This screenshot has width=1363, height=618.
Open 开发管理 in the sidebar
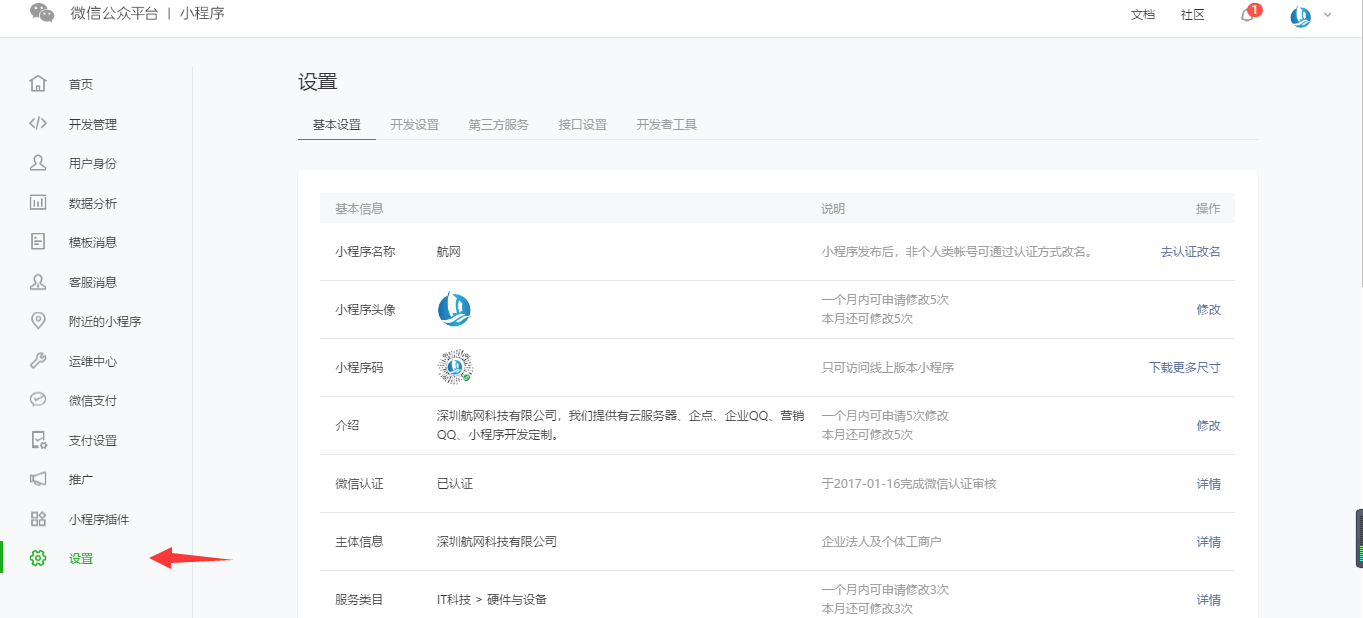93,124
